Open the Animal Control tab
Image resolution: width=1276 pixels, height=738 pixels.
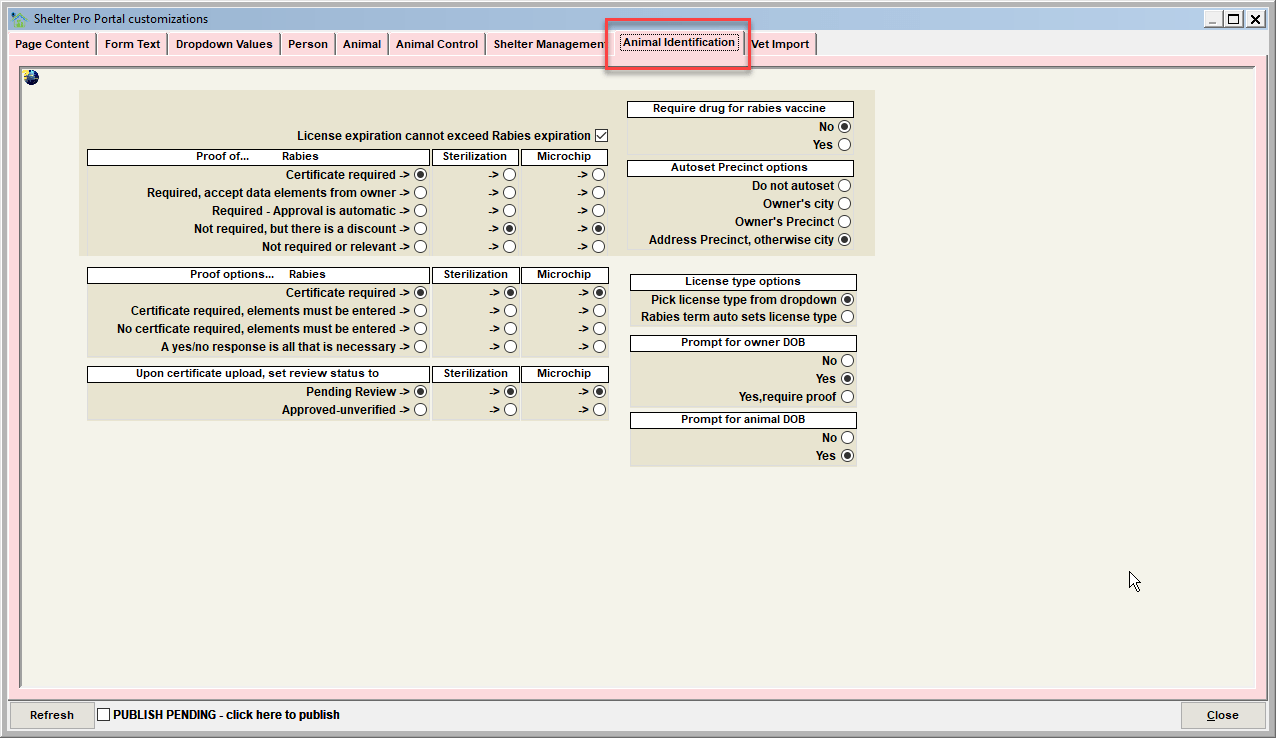[437, 44]
